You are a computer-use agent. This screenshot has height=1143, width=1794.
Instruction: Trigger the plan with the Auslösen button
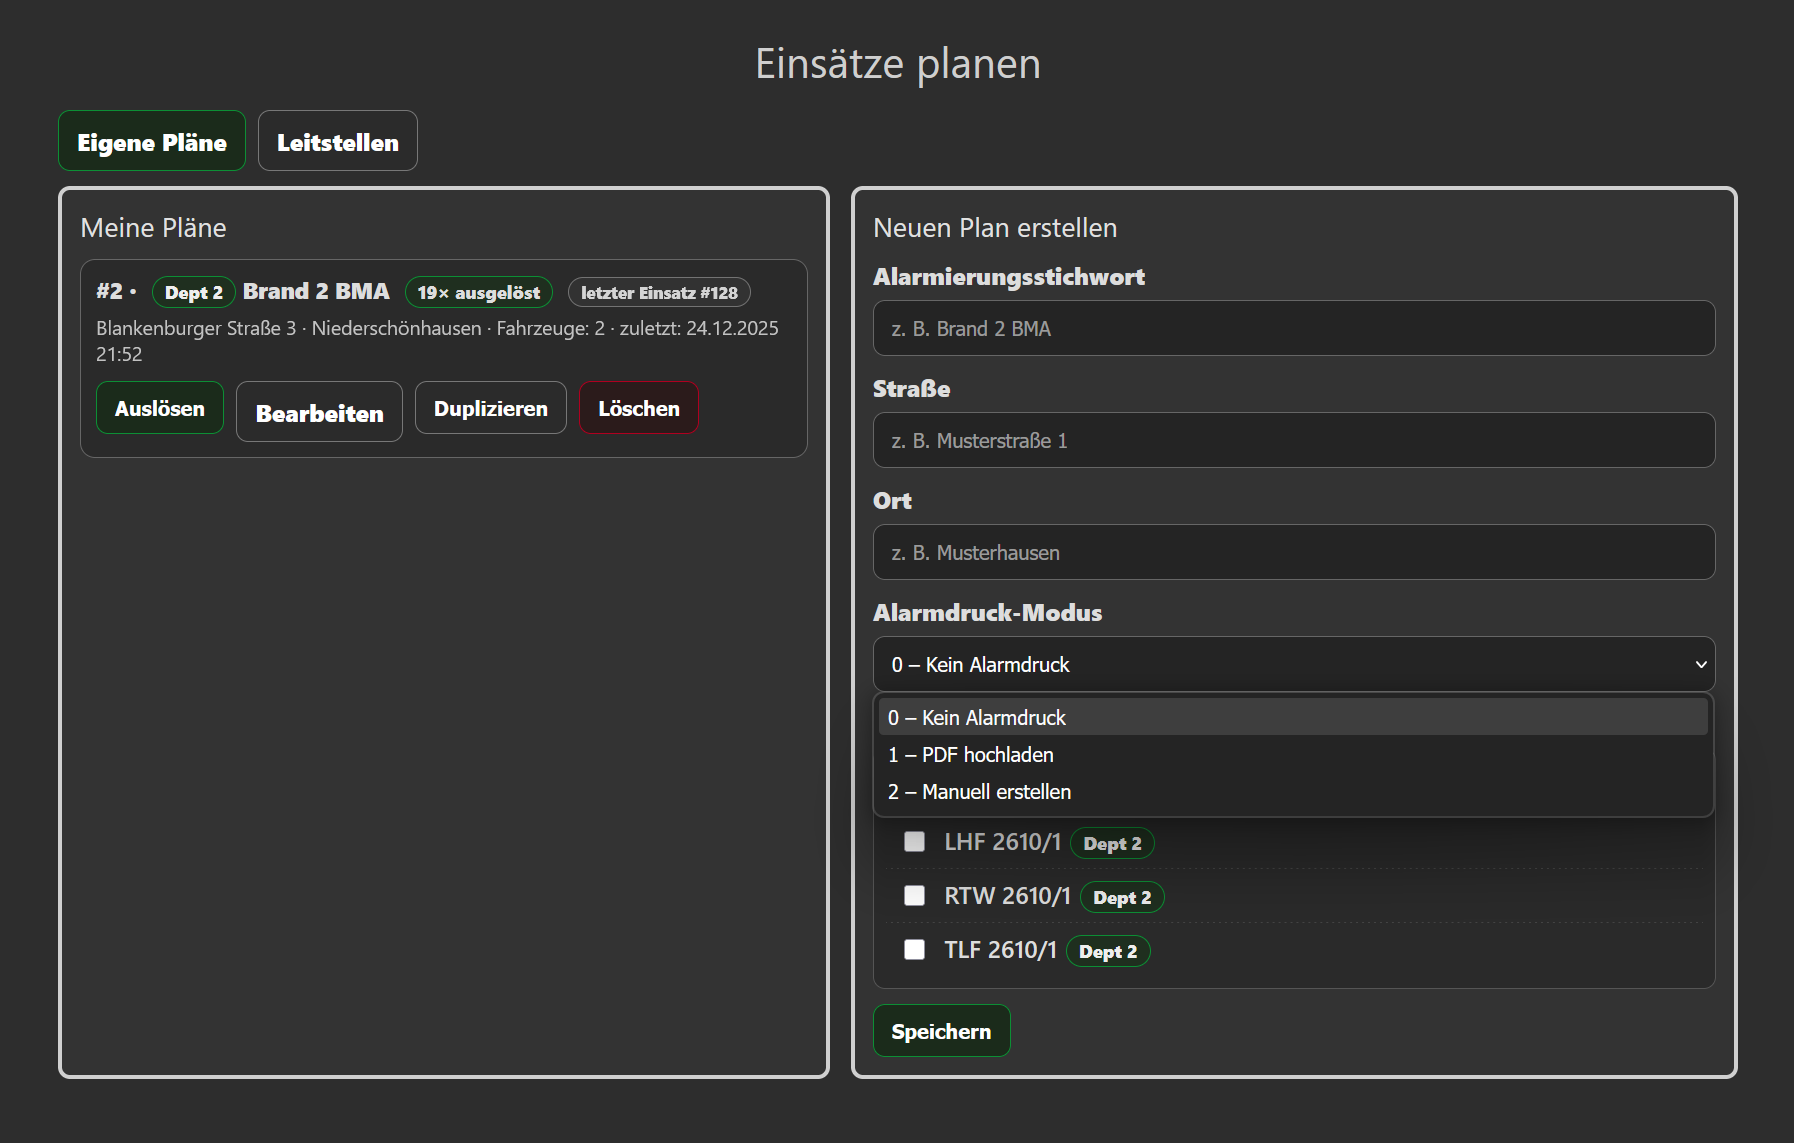click(x=159, y=407)
